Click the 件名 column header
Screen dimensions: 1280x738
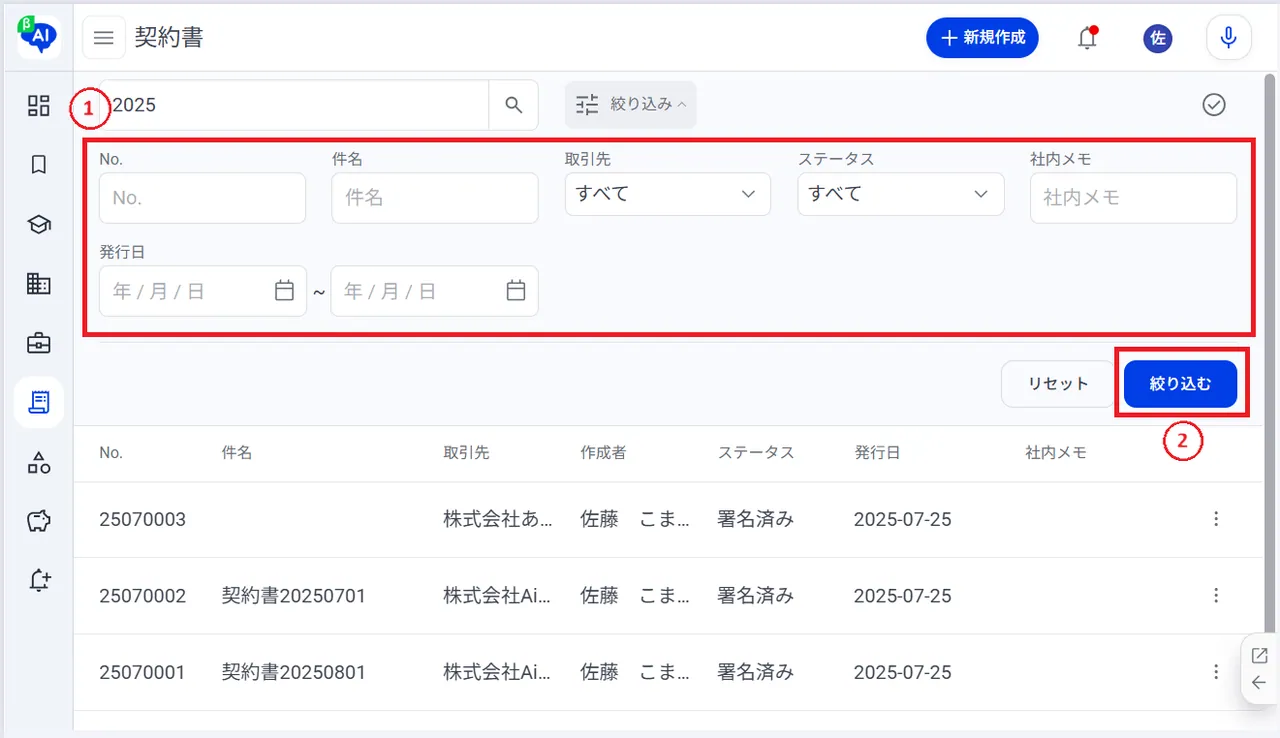pyautogui.click(x=237, y=453)
